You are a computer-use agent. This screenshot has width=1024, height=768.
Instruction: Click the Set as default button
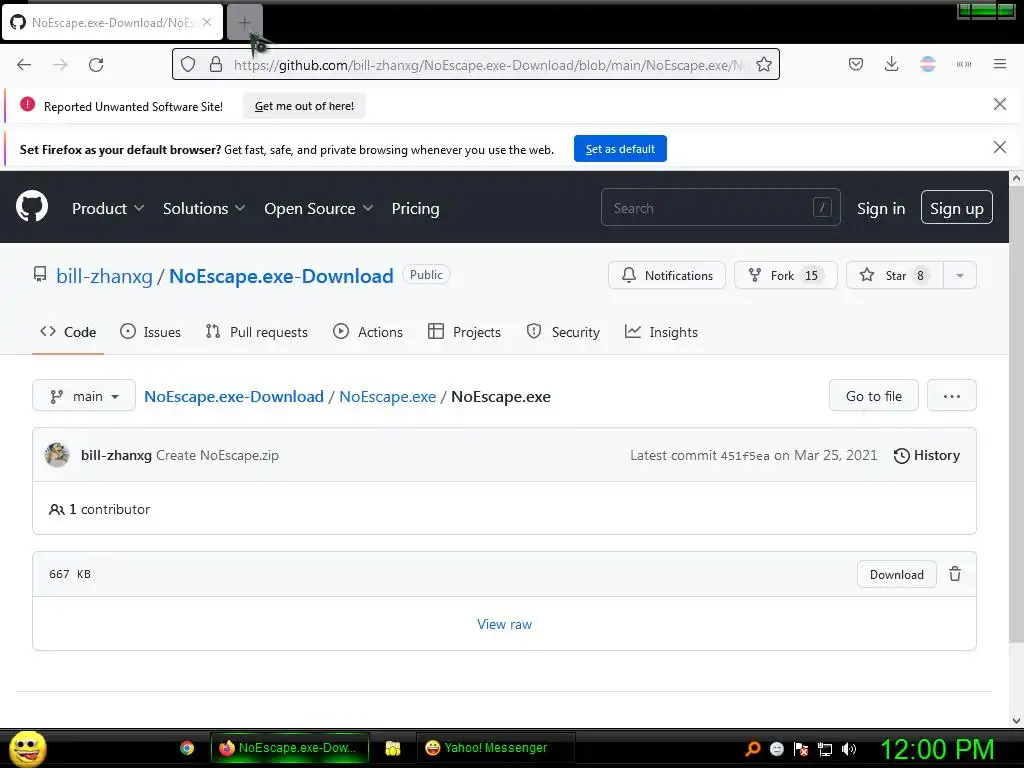pyautogui.click(x=620, y=149)
